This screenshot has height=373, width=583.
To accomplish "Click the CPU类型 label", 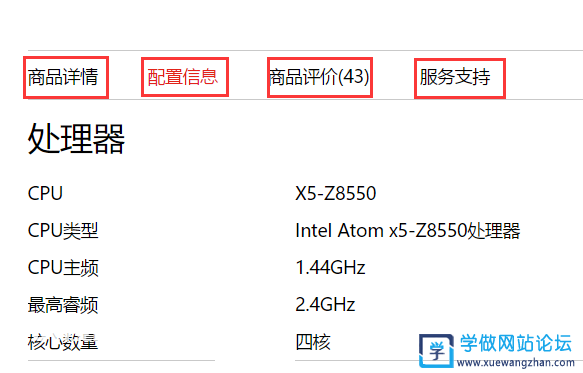I will click(x=63, y=231).
